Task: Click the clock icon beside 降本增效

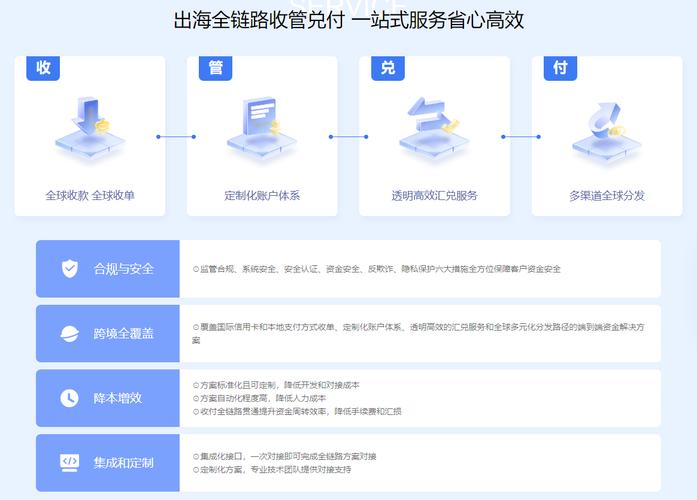Action: (x=69, y=398)
